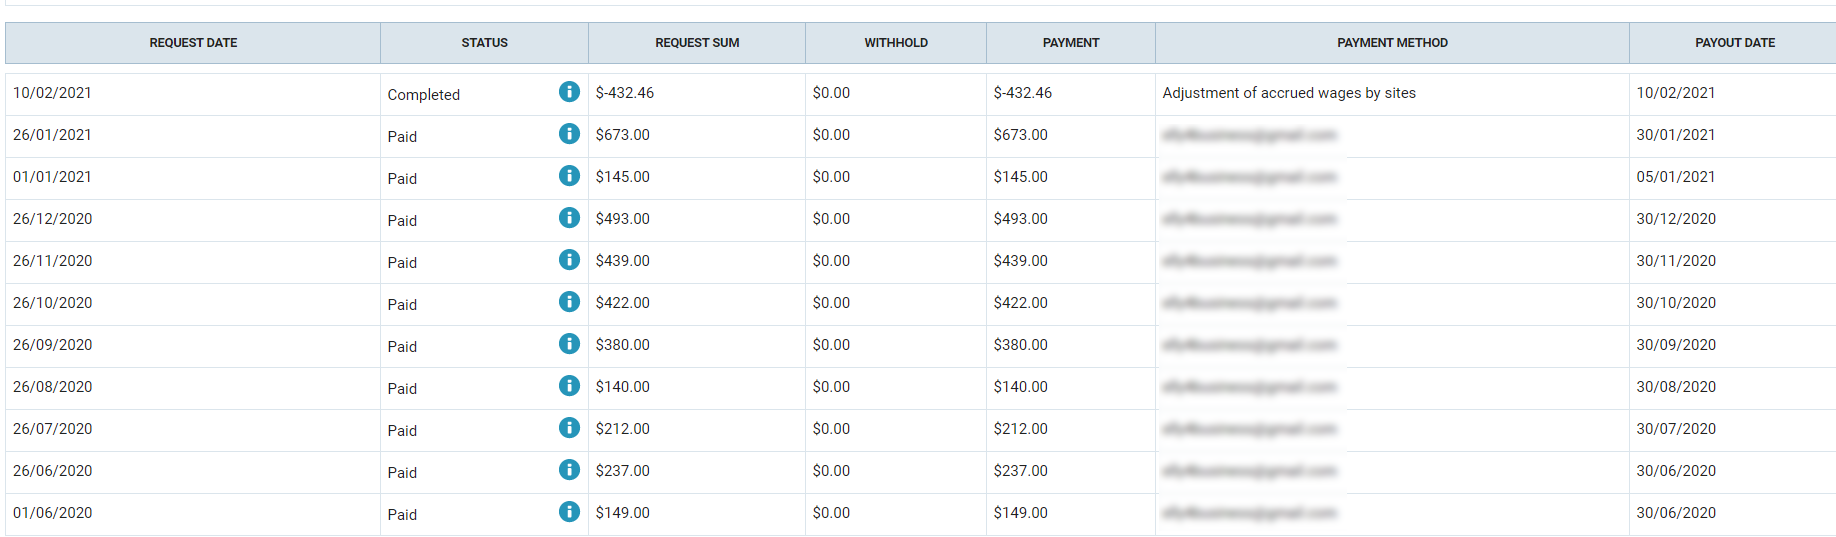Image resolution: width=1836 pixels, height=537 pixels.
Task: Select payout date 30/08/2020
Action: point(1676,387)
